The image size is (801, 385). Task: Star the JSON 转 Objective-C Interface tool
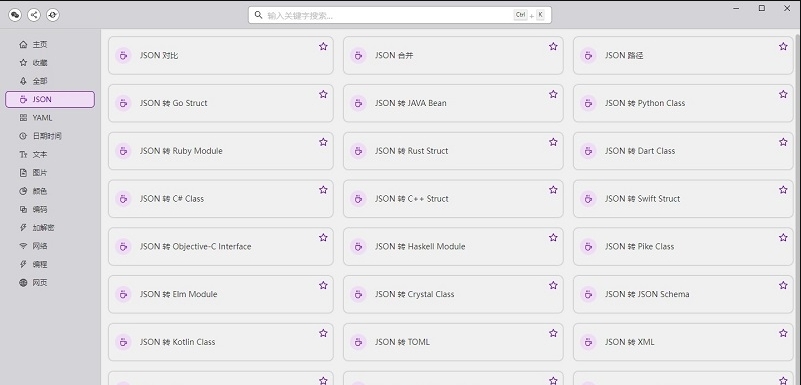(323, 237)
